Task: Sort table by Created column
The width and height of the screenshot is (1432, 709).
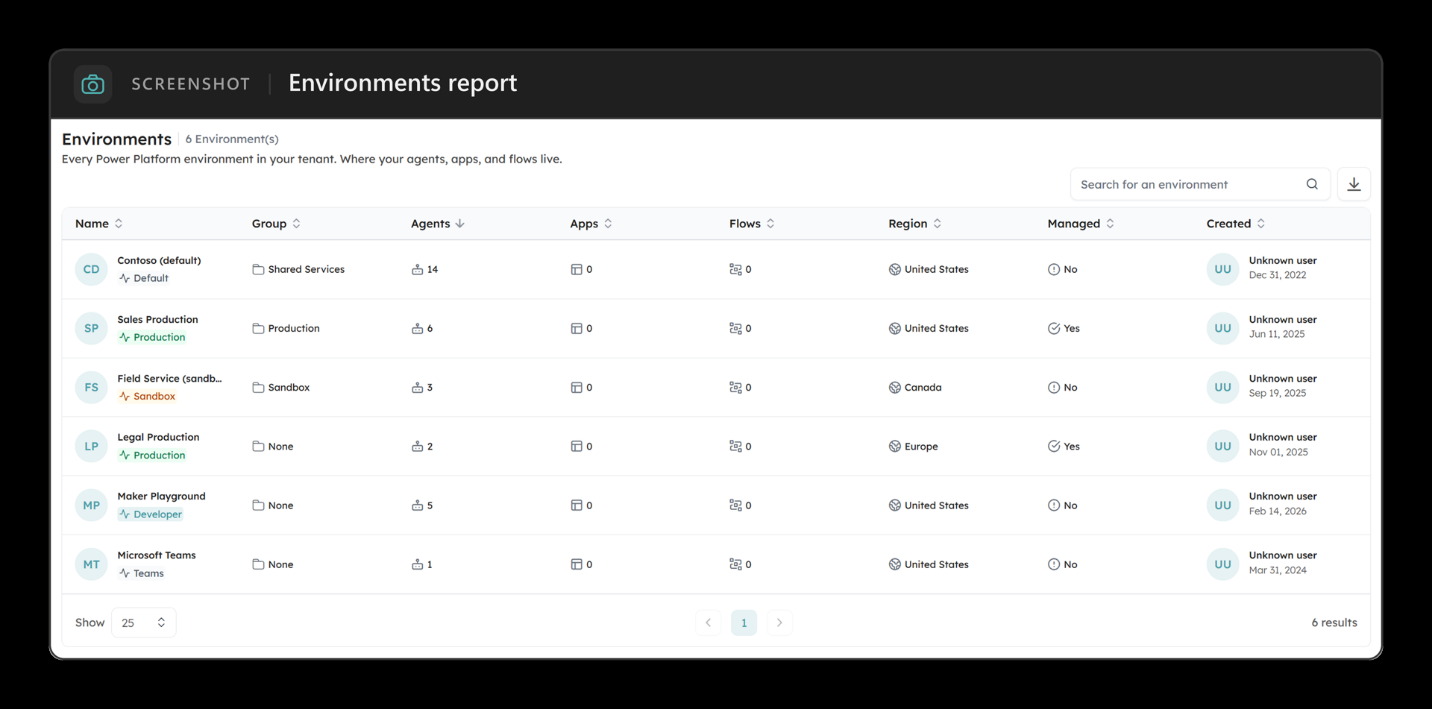Action: pyautogui.click(x=1236, y=223)
